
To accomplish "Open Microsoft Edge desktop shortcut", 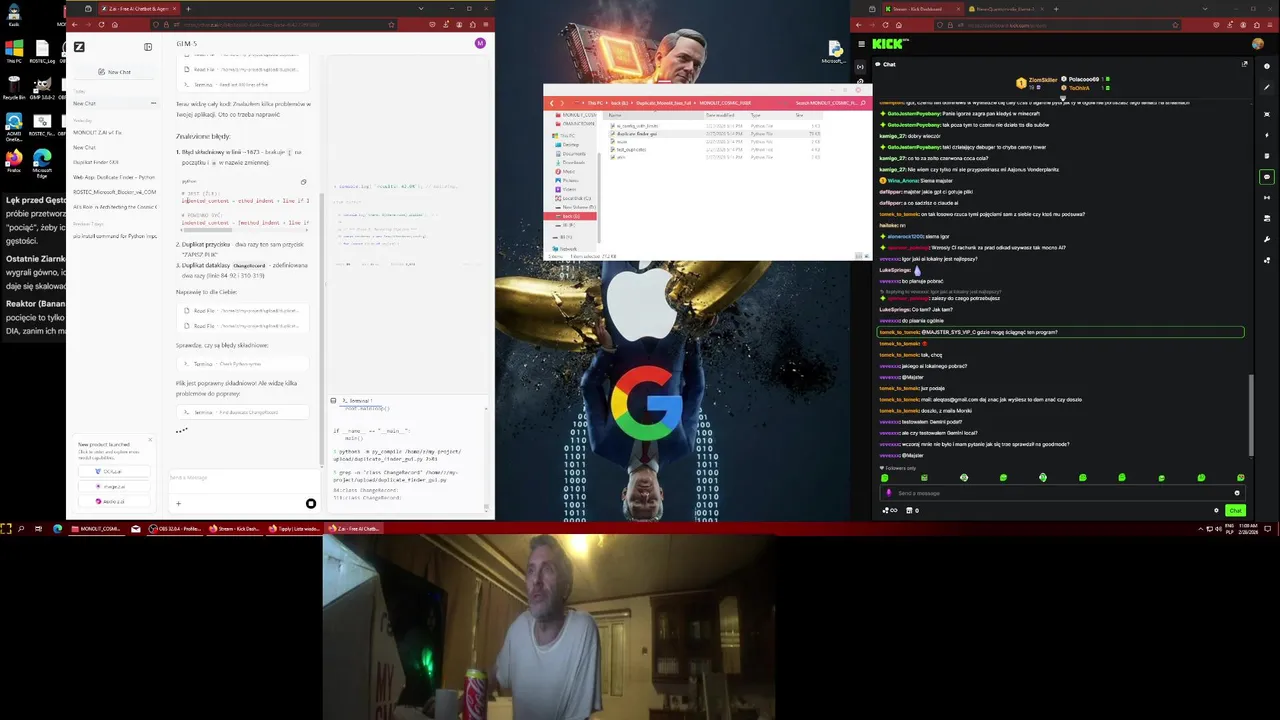I will click(42, 162).
